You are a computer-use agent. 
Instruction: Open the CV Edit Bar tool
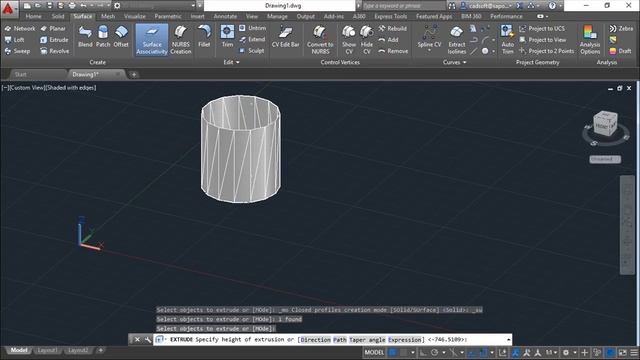tap(285, 37)
